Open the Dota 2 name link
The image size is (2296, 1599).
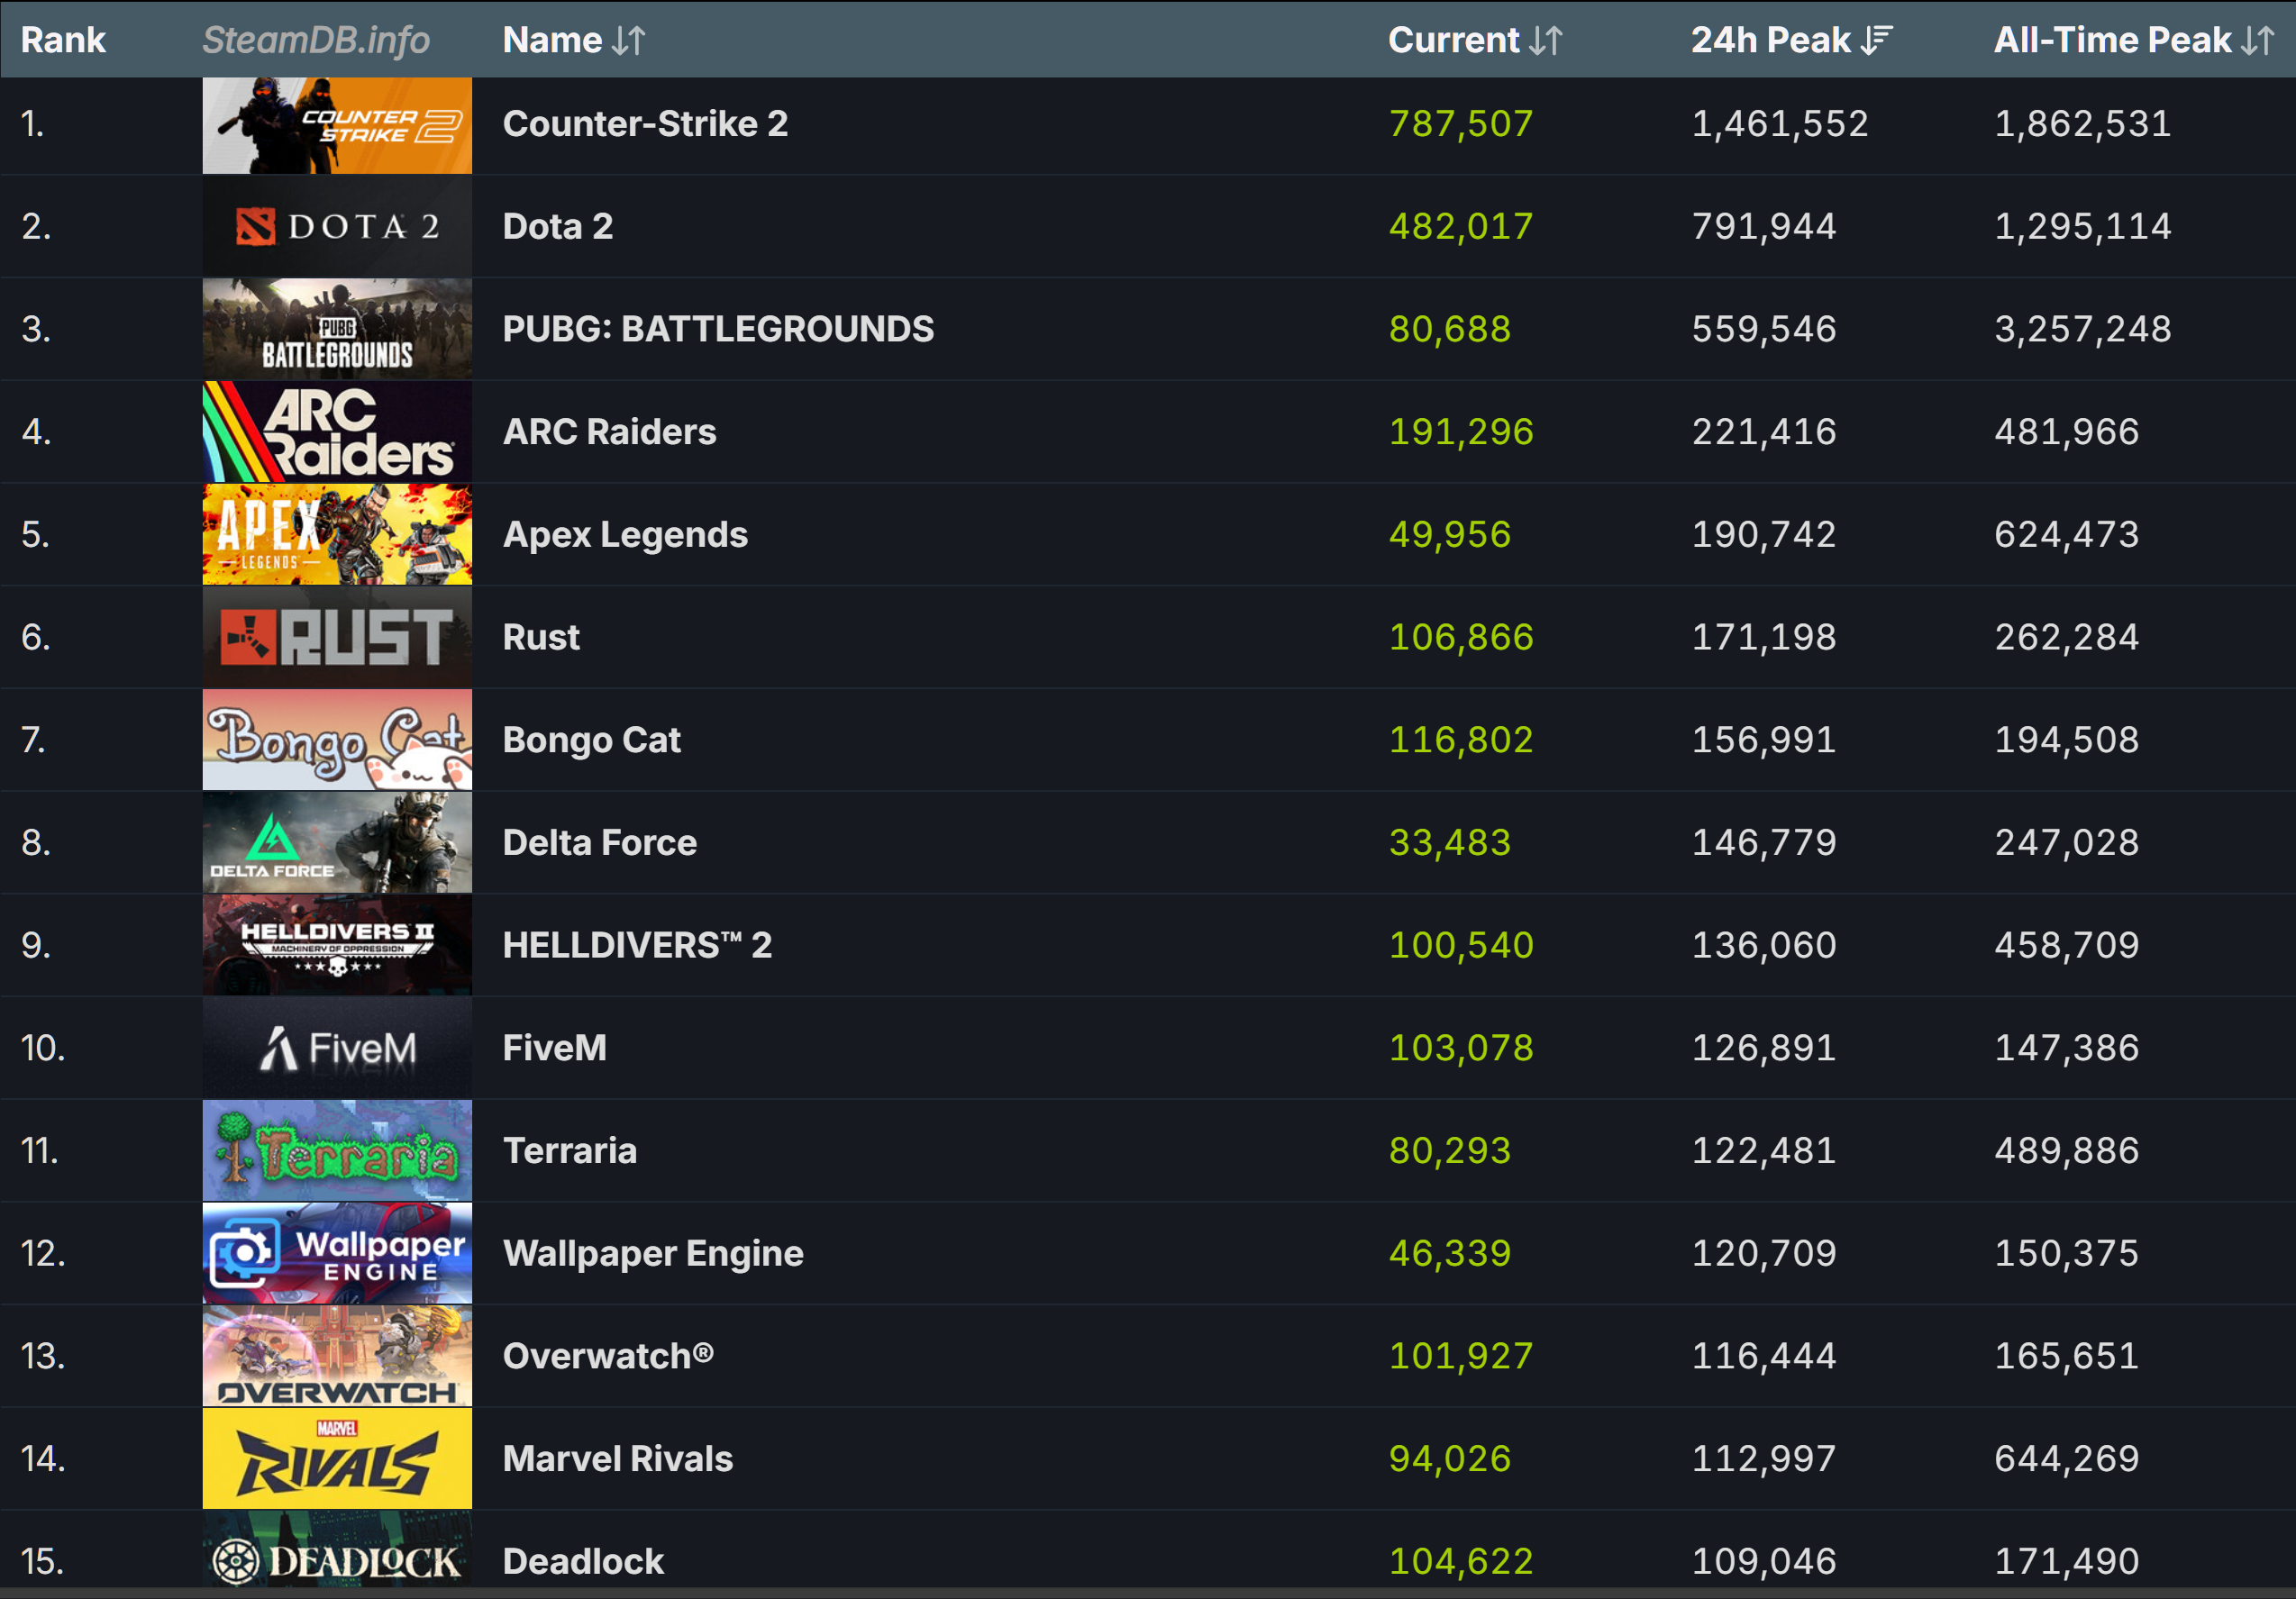[558, 227]
